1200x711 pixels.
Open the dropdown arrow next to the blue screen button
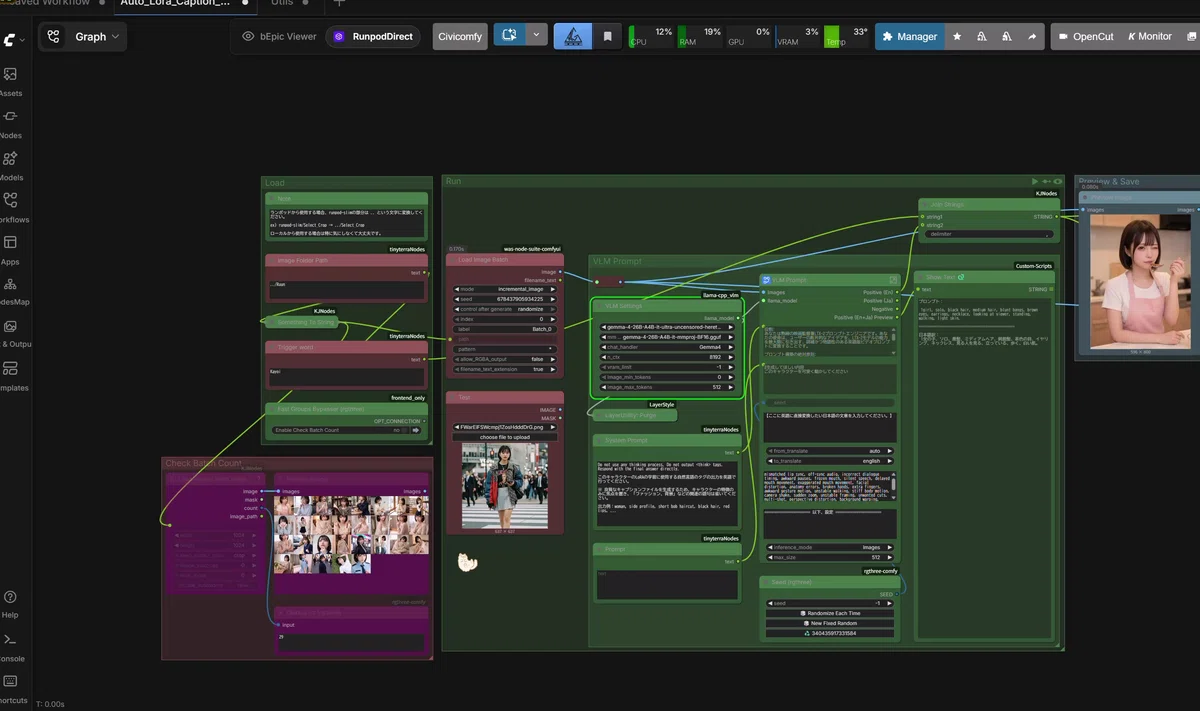pyautogui.click(x=537, y=36)
